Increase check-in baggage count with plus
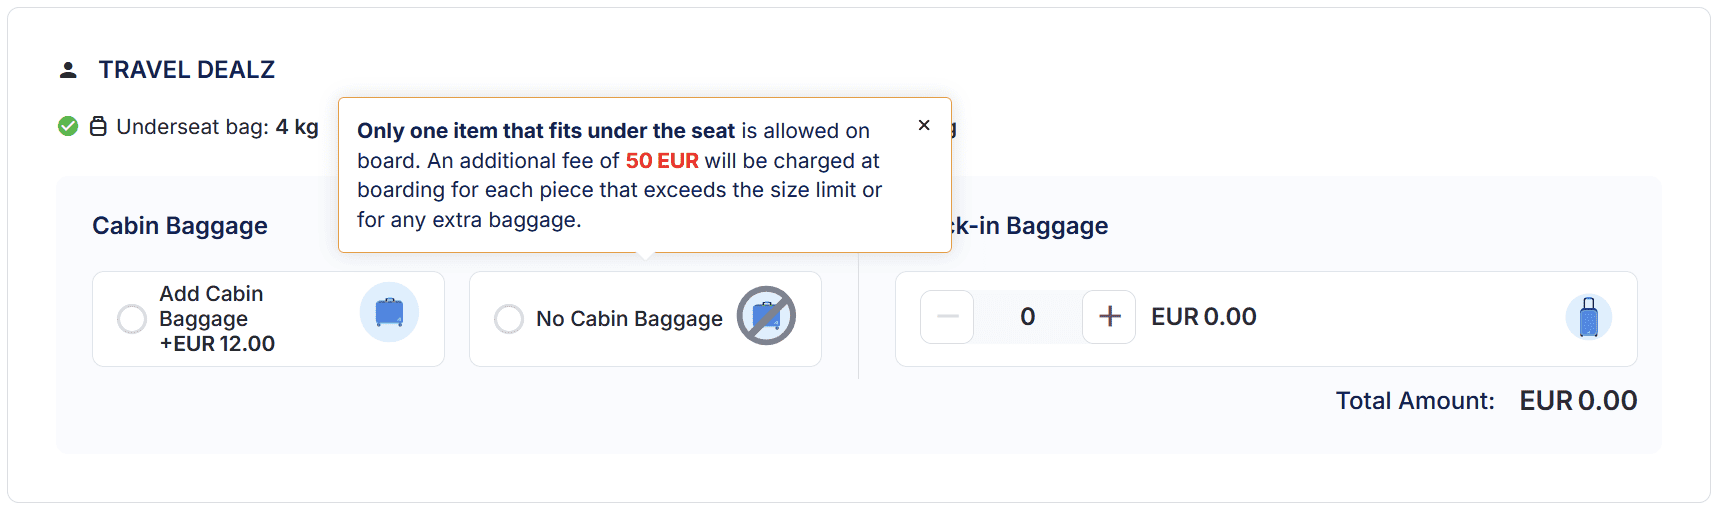Viewport: 1723px width, 514px height. (x=1109, y=317)
